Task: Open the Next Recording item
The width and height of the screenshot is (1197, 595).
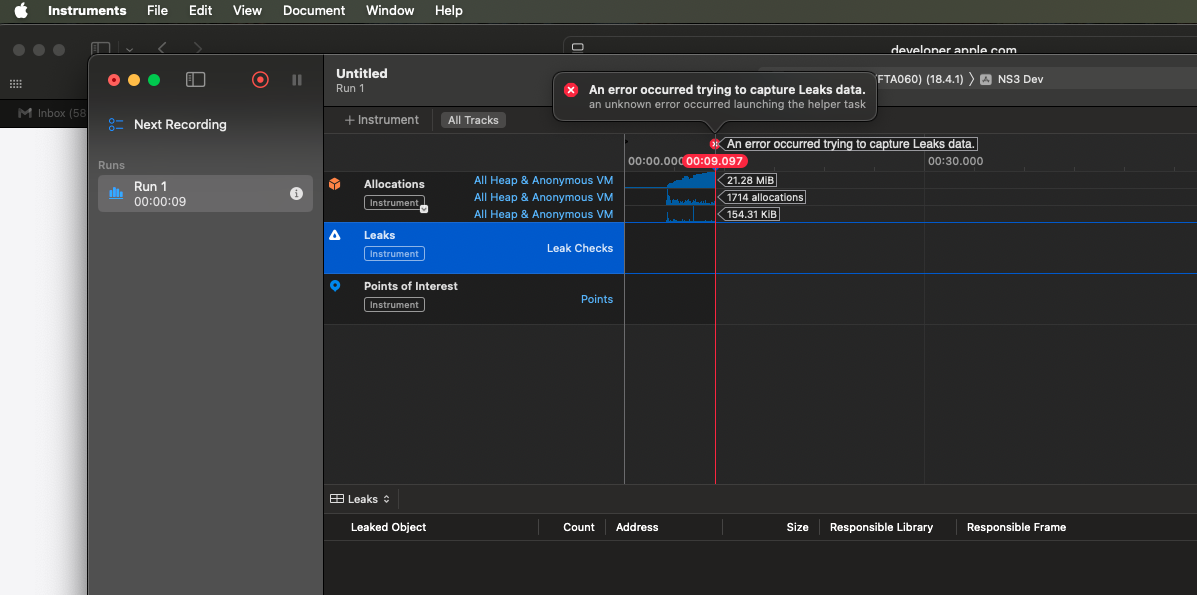Action: [x=180, y=124]
